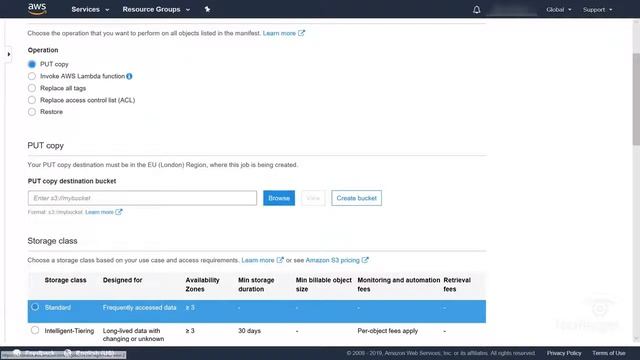
Task: Click the Browse button
Action: click(279, 198)
